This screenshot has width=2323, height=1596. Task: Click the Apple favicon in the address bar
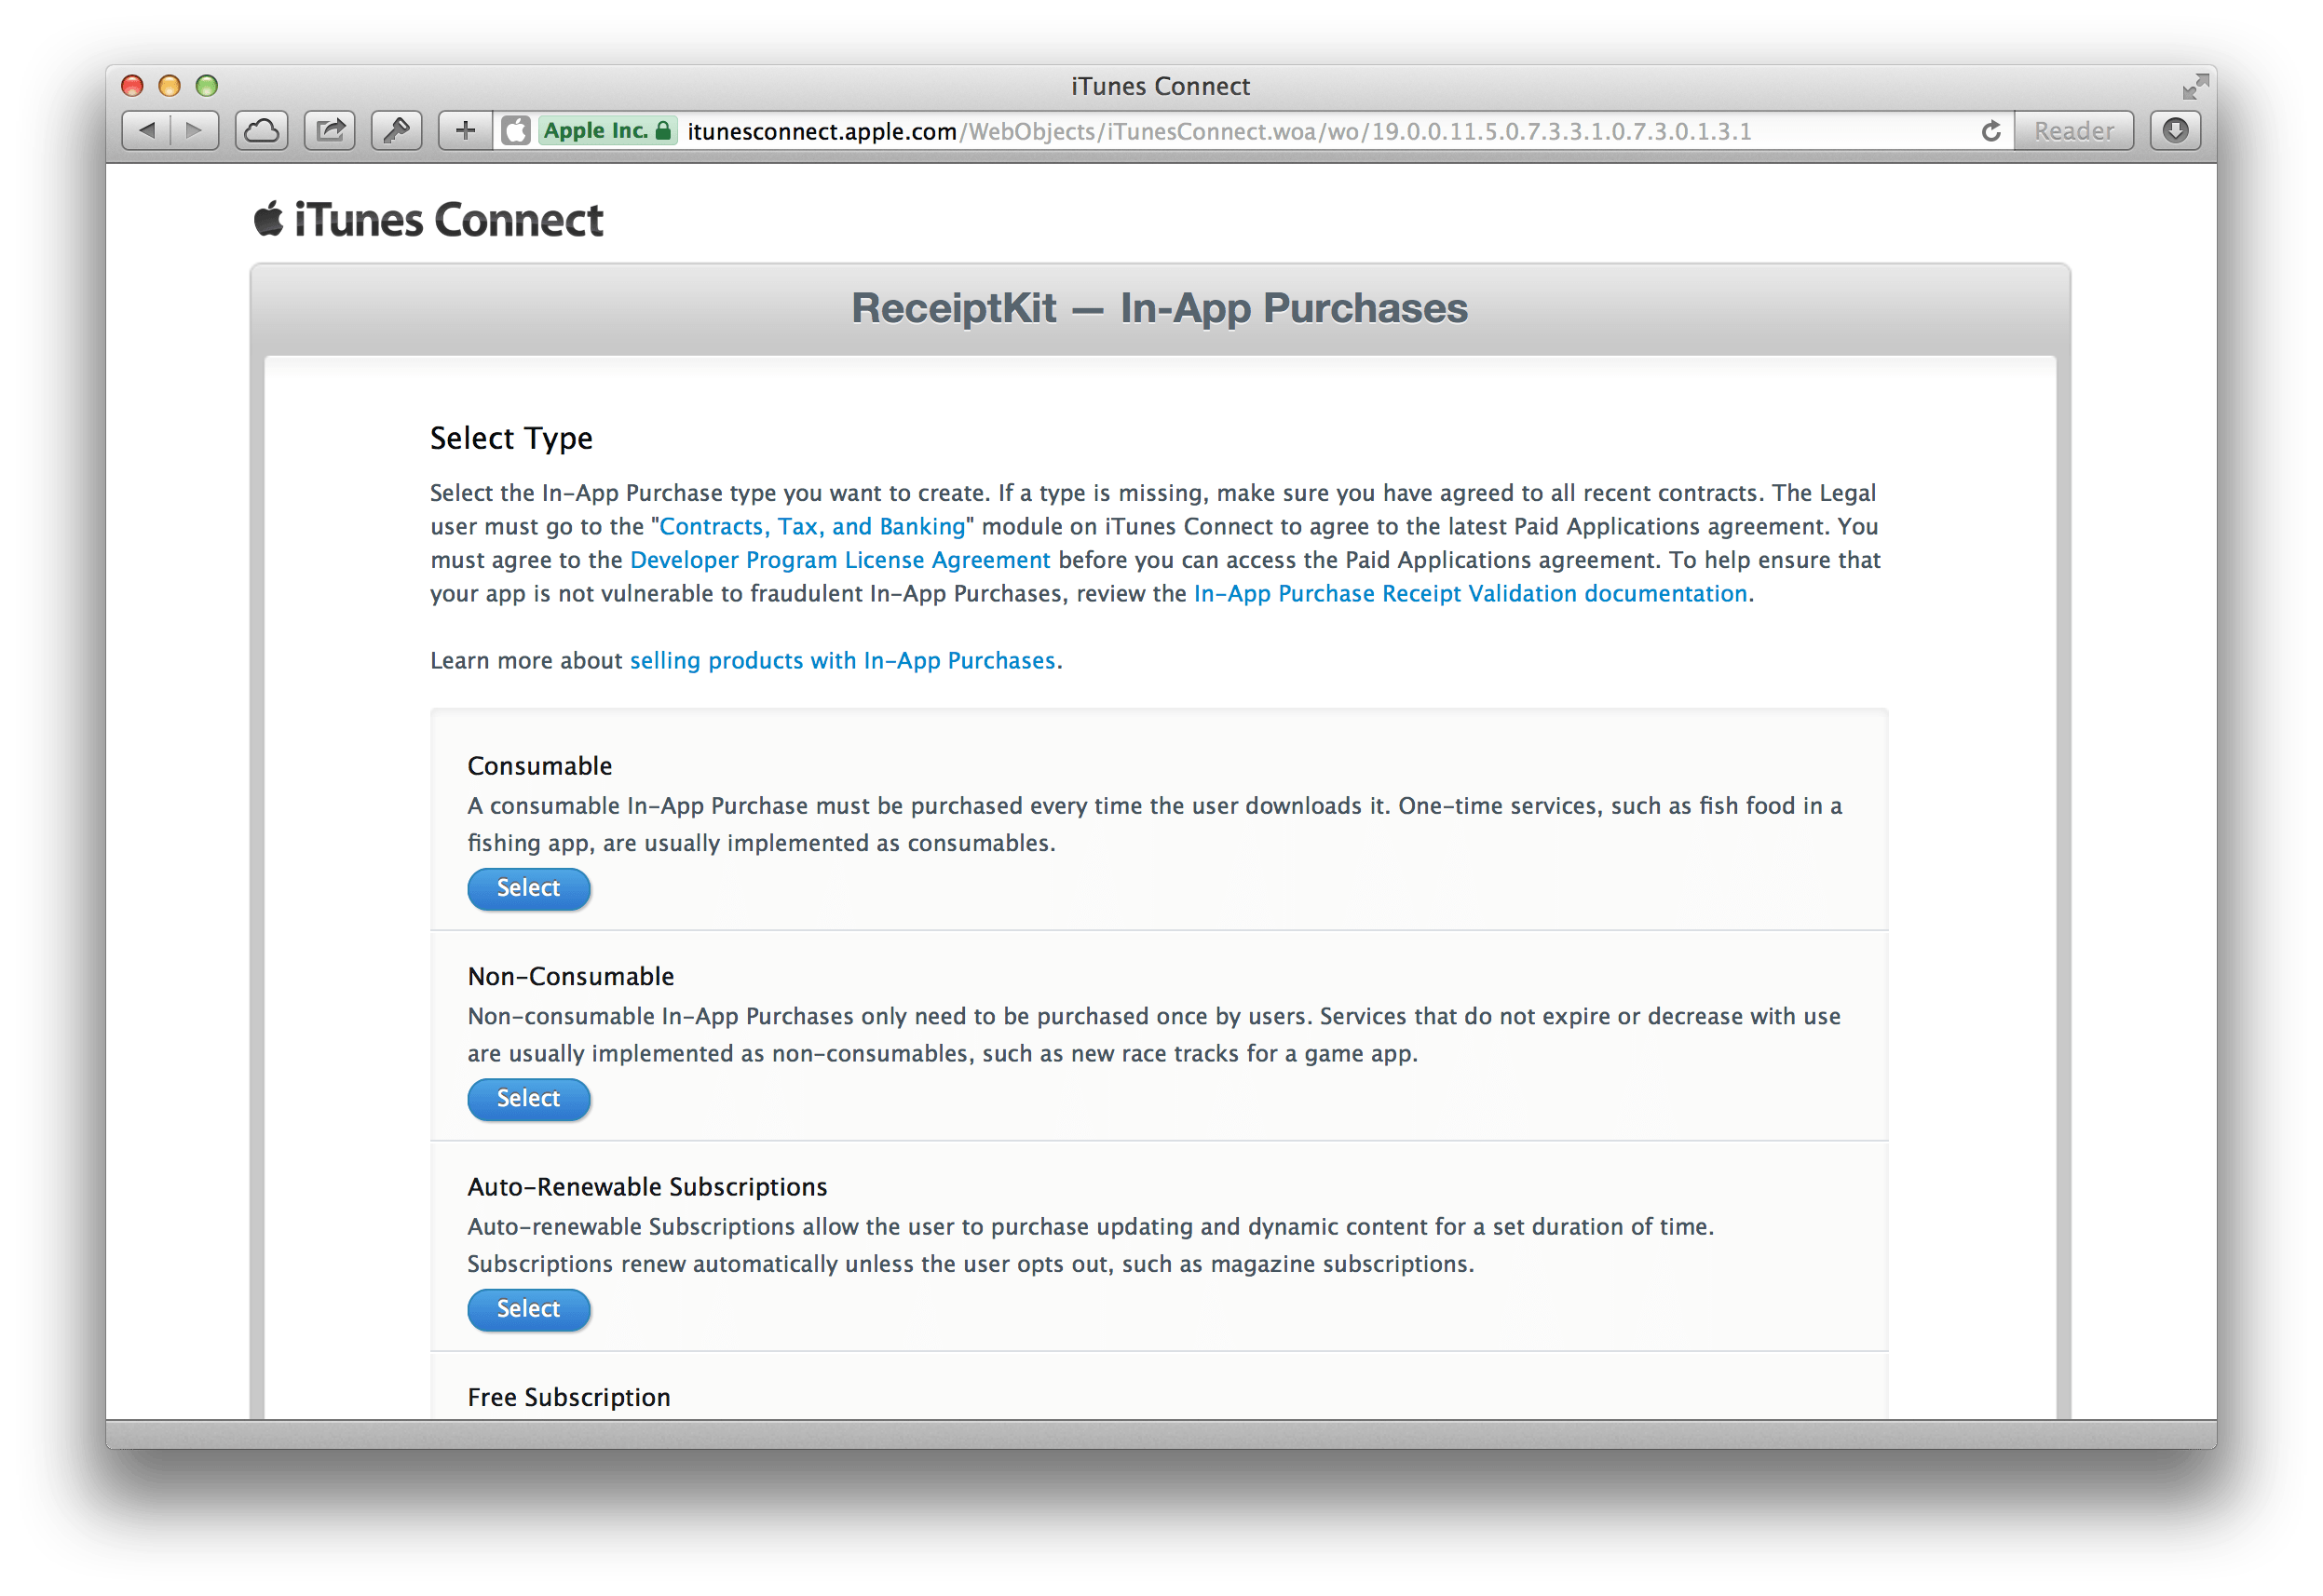516,131
